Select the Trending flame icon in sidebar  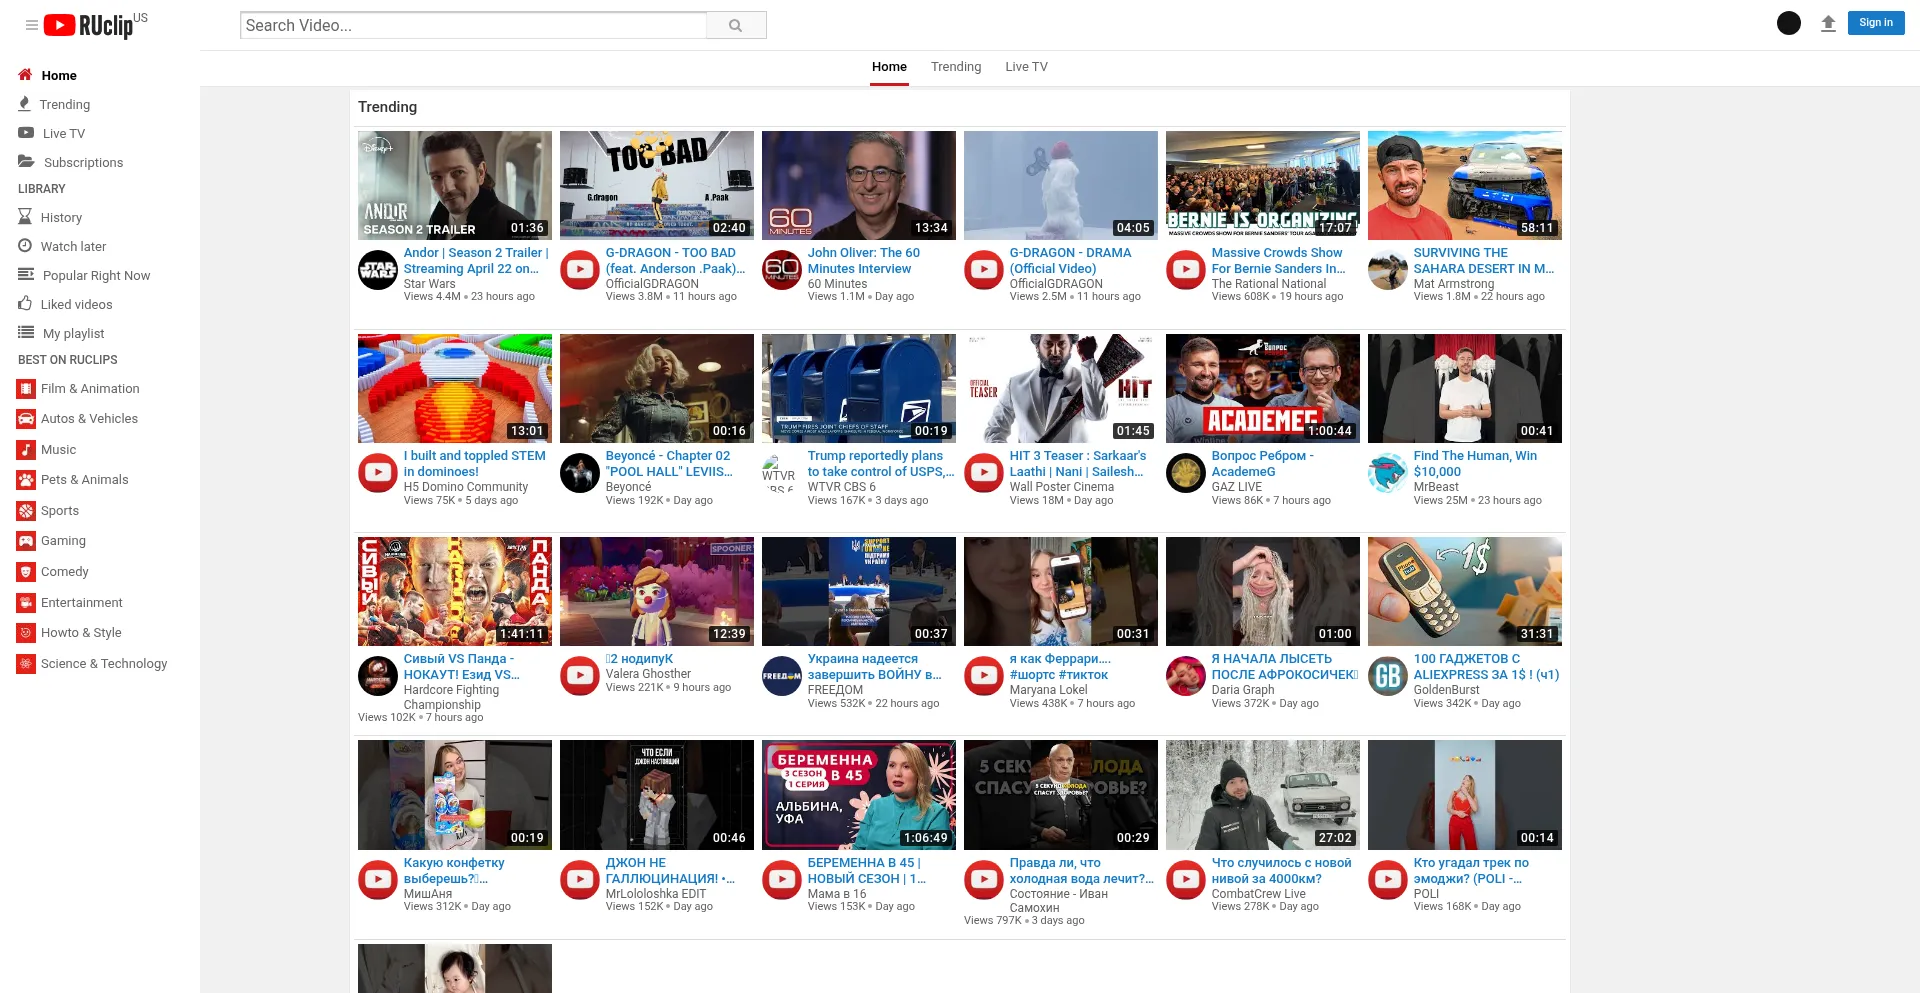(25, 104)
